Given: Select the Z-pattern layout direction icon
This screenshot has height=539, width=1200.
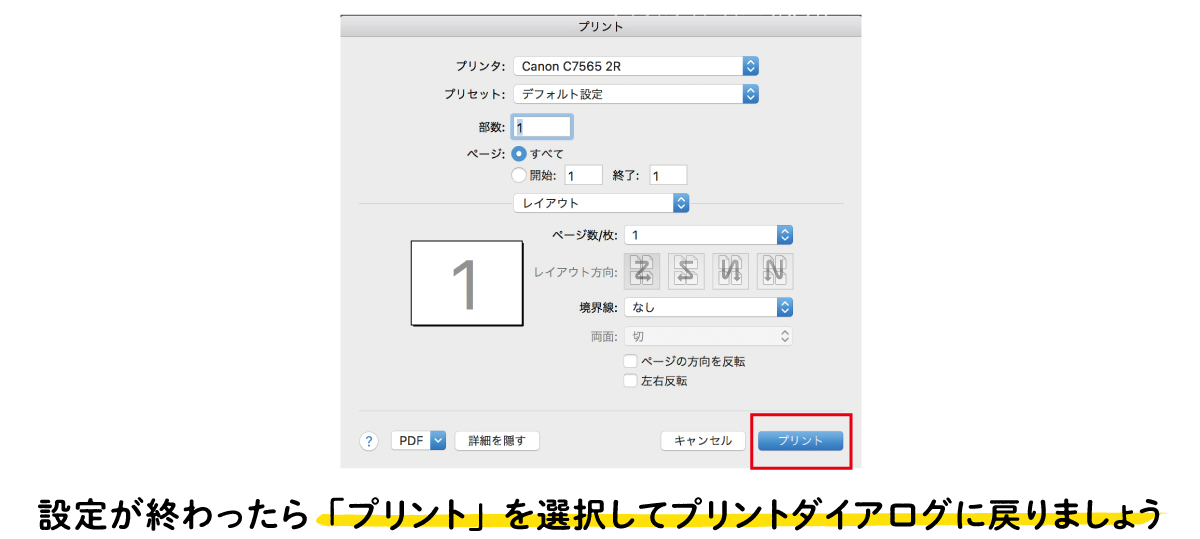Looking at the screenshot, I should click(643, 271).
